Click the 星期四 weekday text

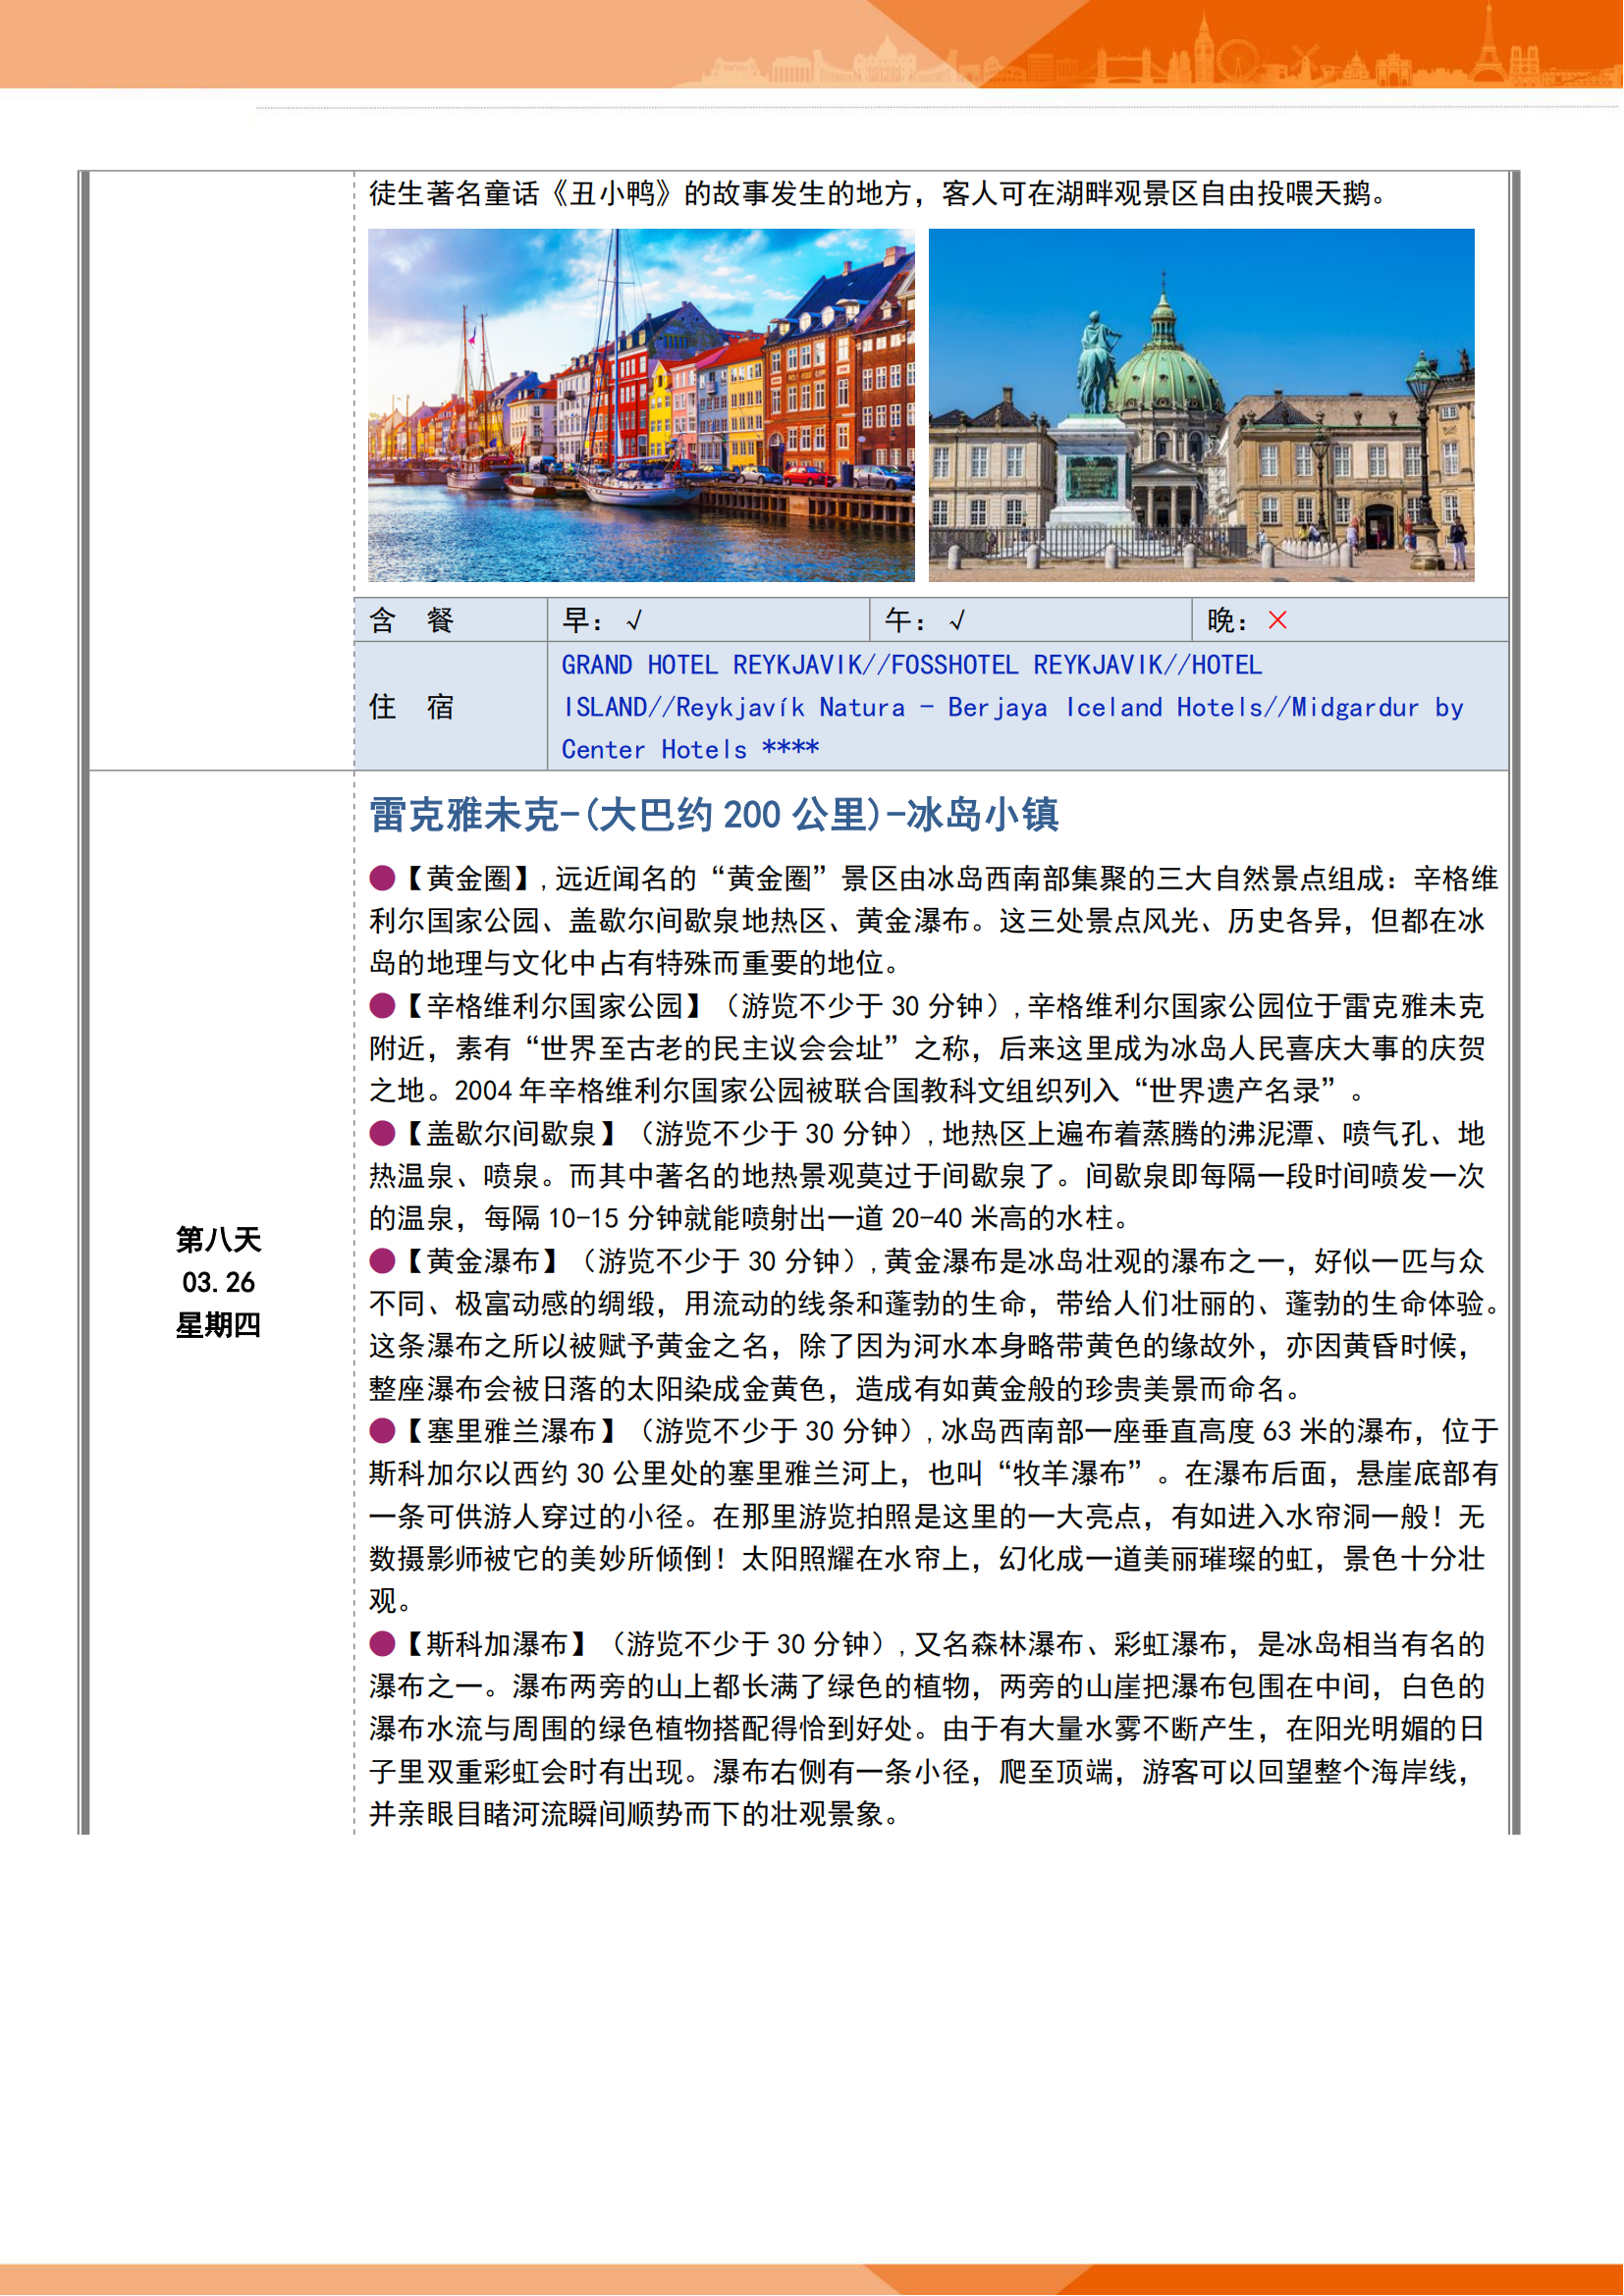(218, 1325)
